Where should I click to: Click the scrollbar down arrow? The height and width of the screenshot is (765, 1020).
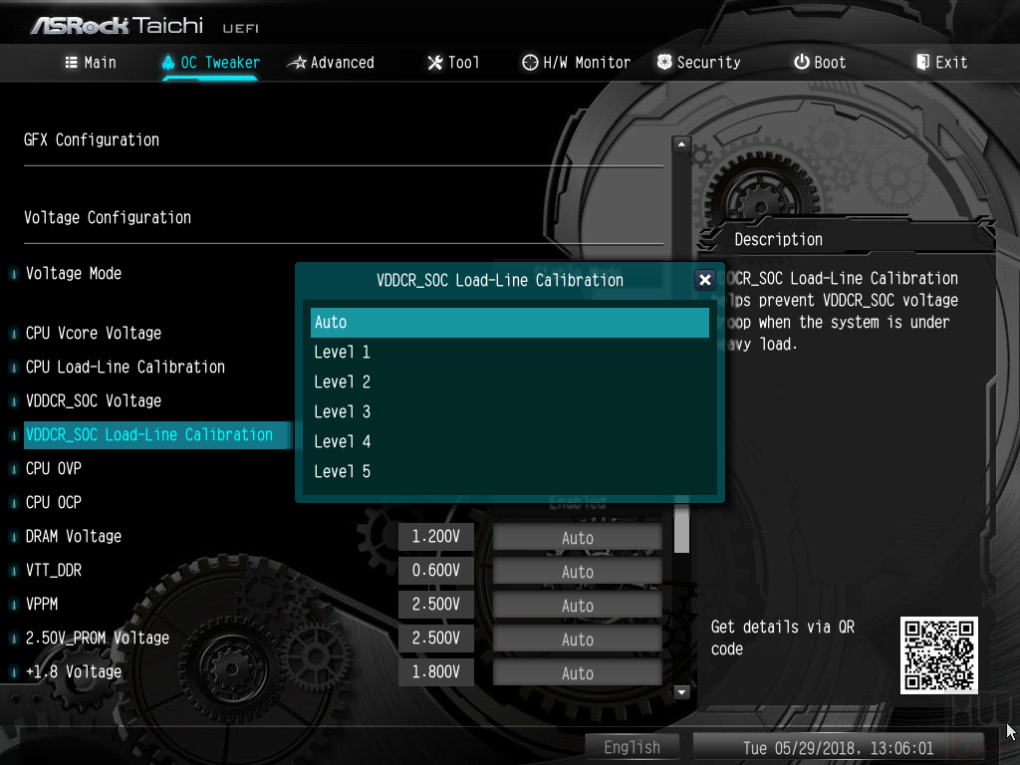[681, 692]
